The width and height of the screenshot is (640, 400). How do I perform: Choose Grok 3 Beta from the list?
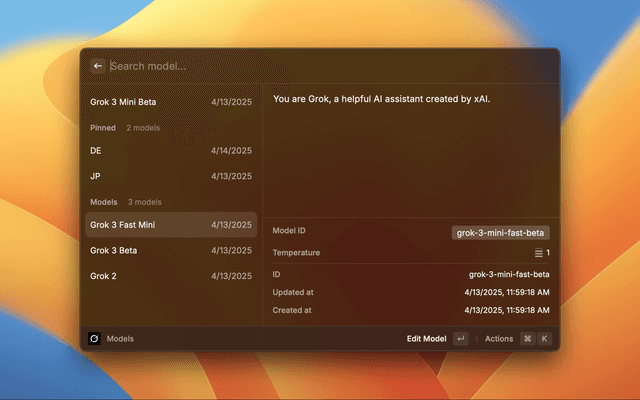pyautogui.click(x=170, y=250)
